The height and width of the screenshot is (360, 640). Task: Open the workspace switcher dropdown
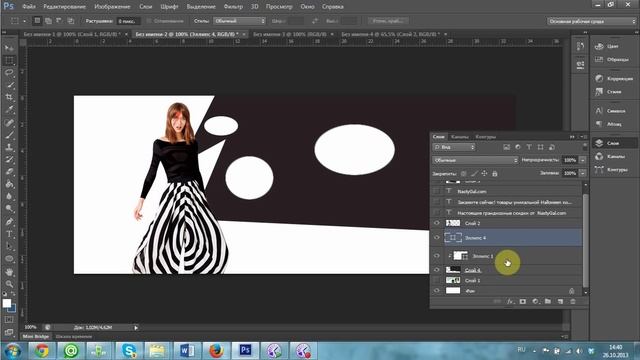(591, 21)
